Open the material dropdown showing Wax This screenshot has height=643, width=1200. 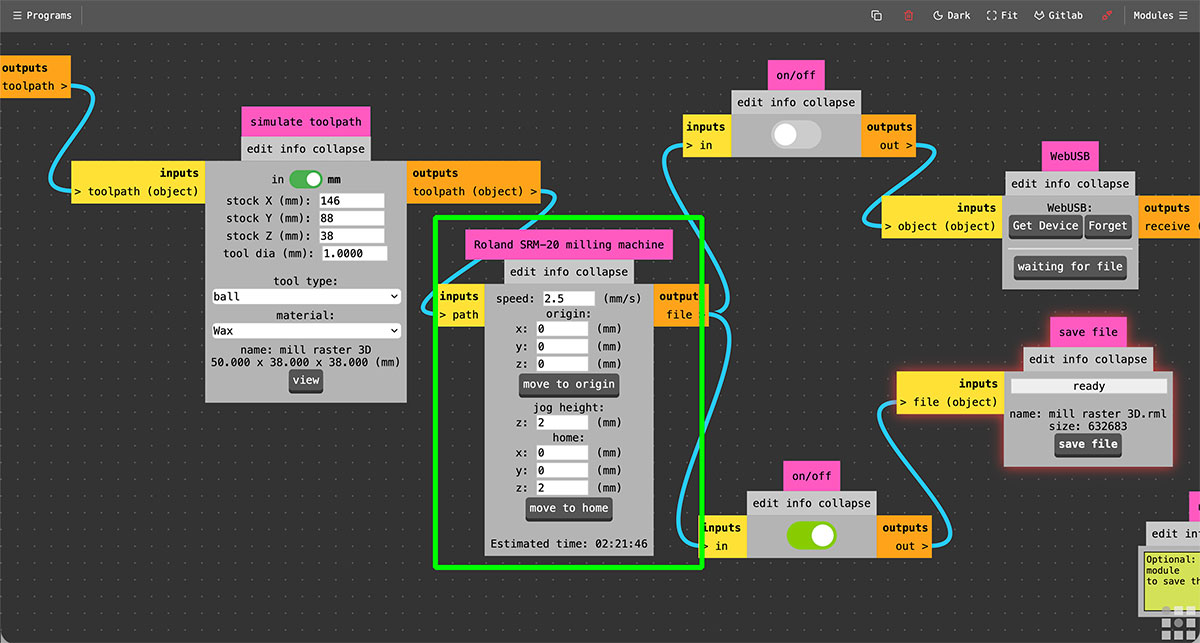tap(306, 330)
